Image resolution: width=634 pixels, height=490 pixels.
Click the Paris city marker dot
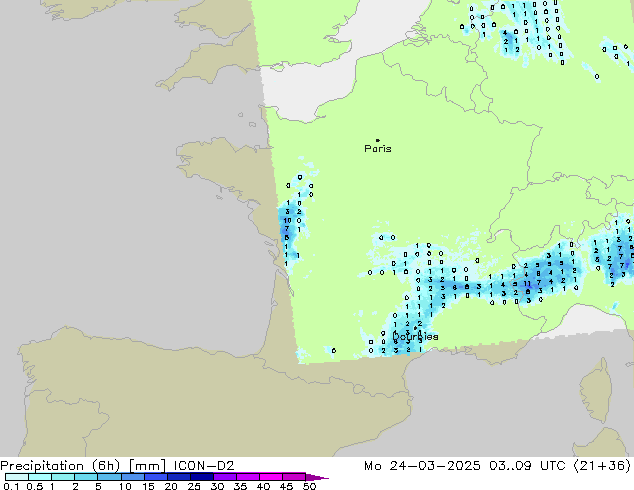pyautogui.click(x=378, y=140)
